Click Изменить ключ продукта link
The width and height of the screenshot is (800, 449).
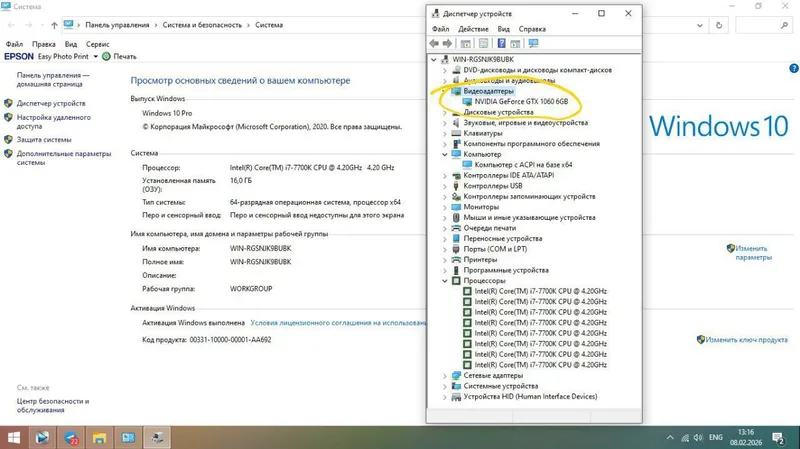pos(746,340)
